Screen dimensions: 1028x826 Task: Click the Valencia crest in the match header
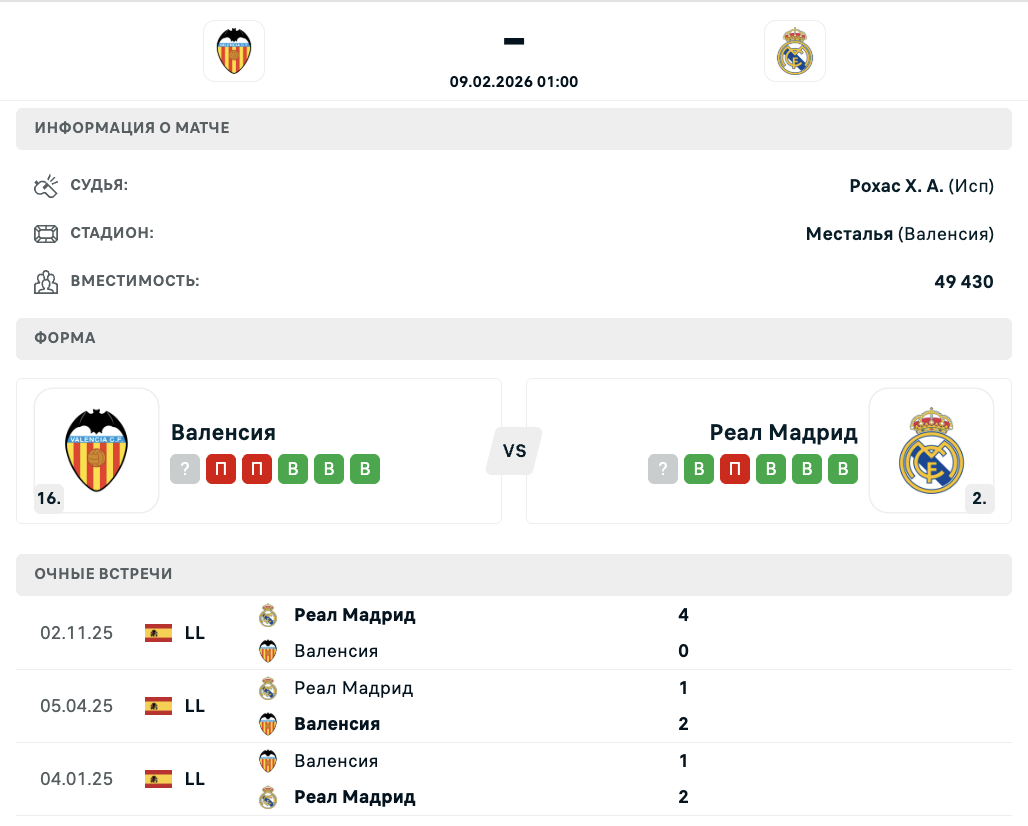(234, 51)
